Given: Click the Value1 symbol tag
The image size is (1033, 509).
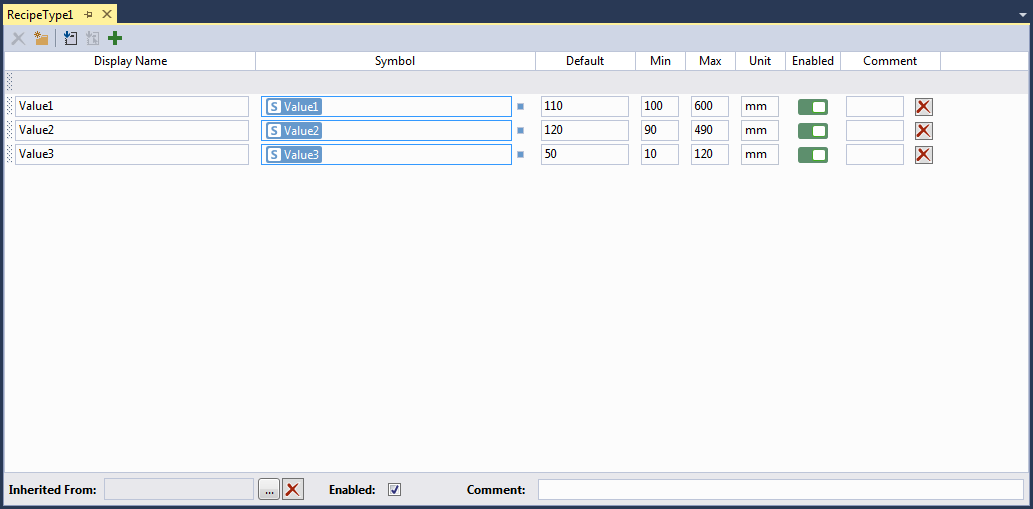Looking at the screenshot, I should click(294, 107).
